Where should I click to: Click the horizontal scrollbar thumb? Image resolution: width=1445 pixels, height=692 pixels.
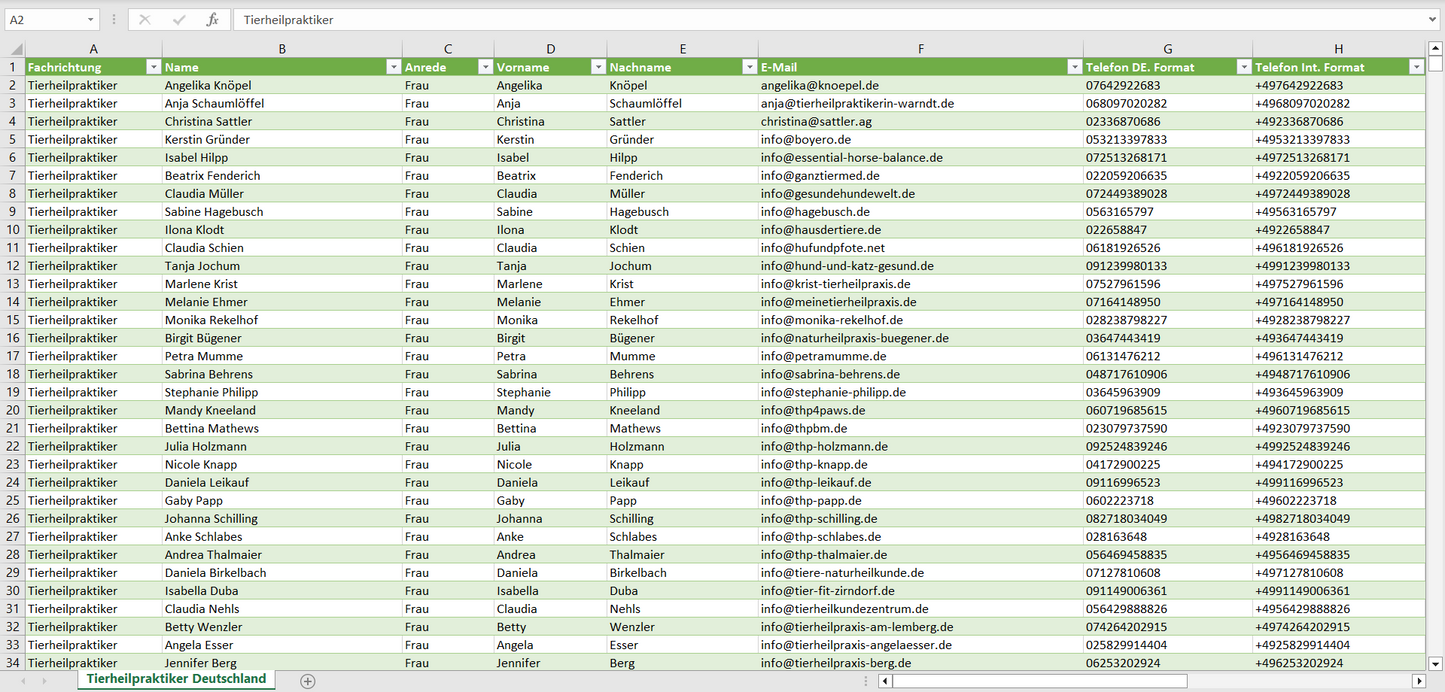[1040, 681]
